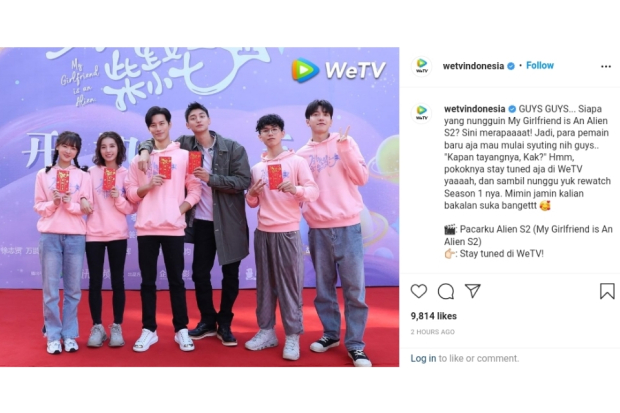Open the wetvindonesia username in the caption

pyautogui.click(x=474, y=108)
